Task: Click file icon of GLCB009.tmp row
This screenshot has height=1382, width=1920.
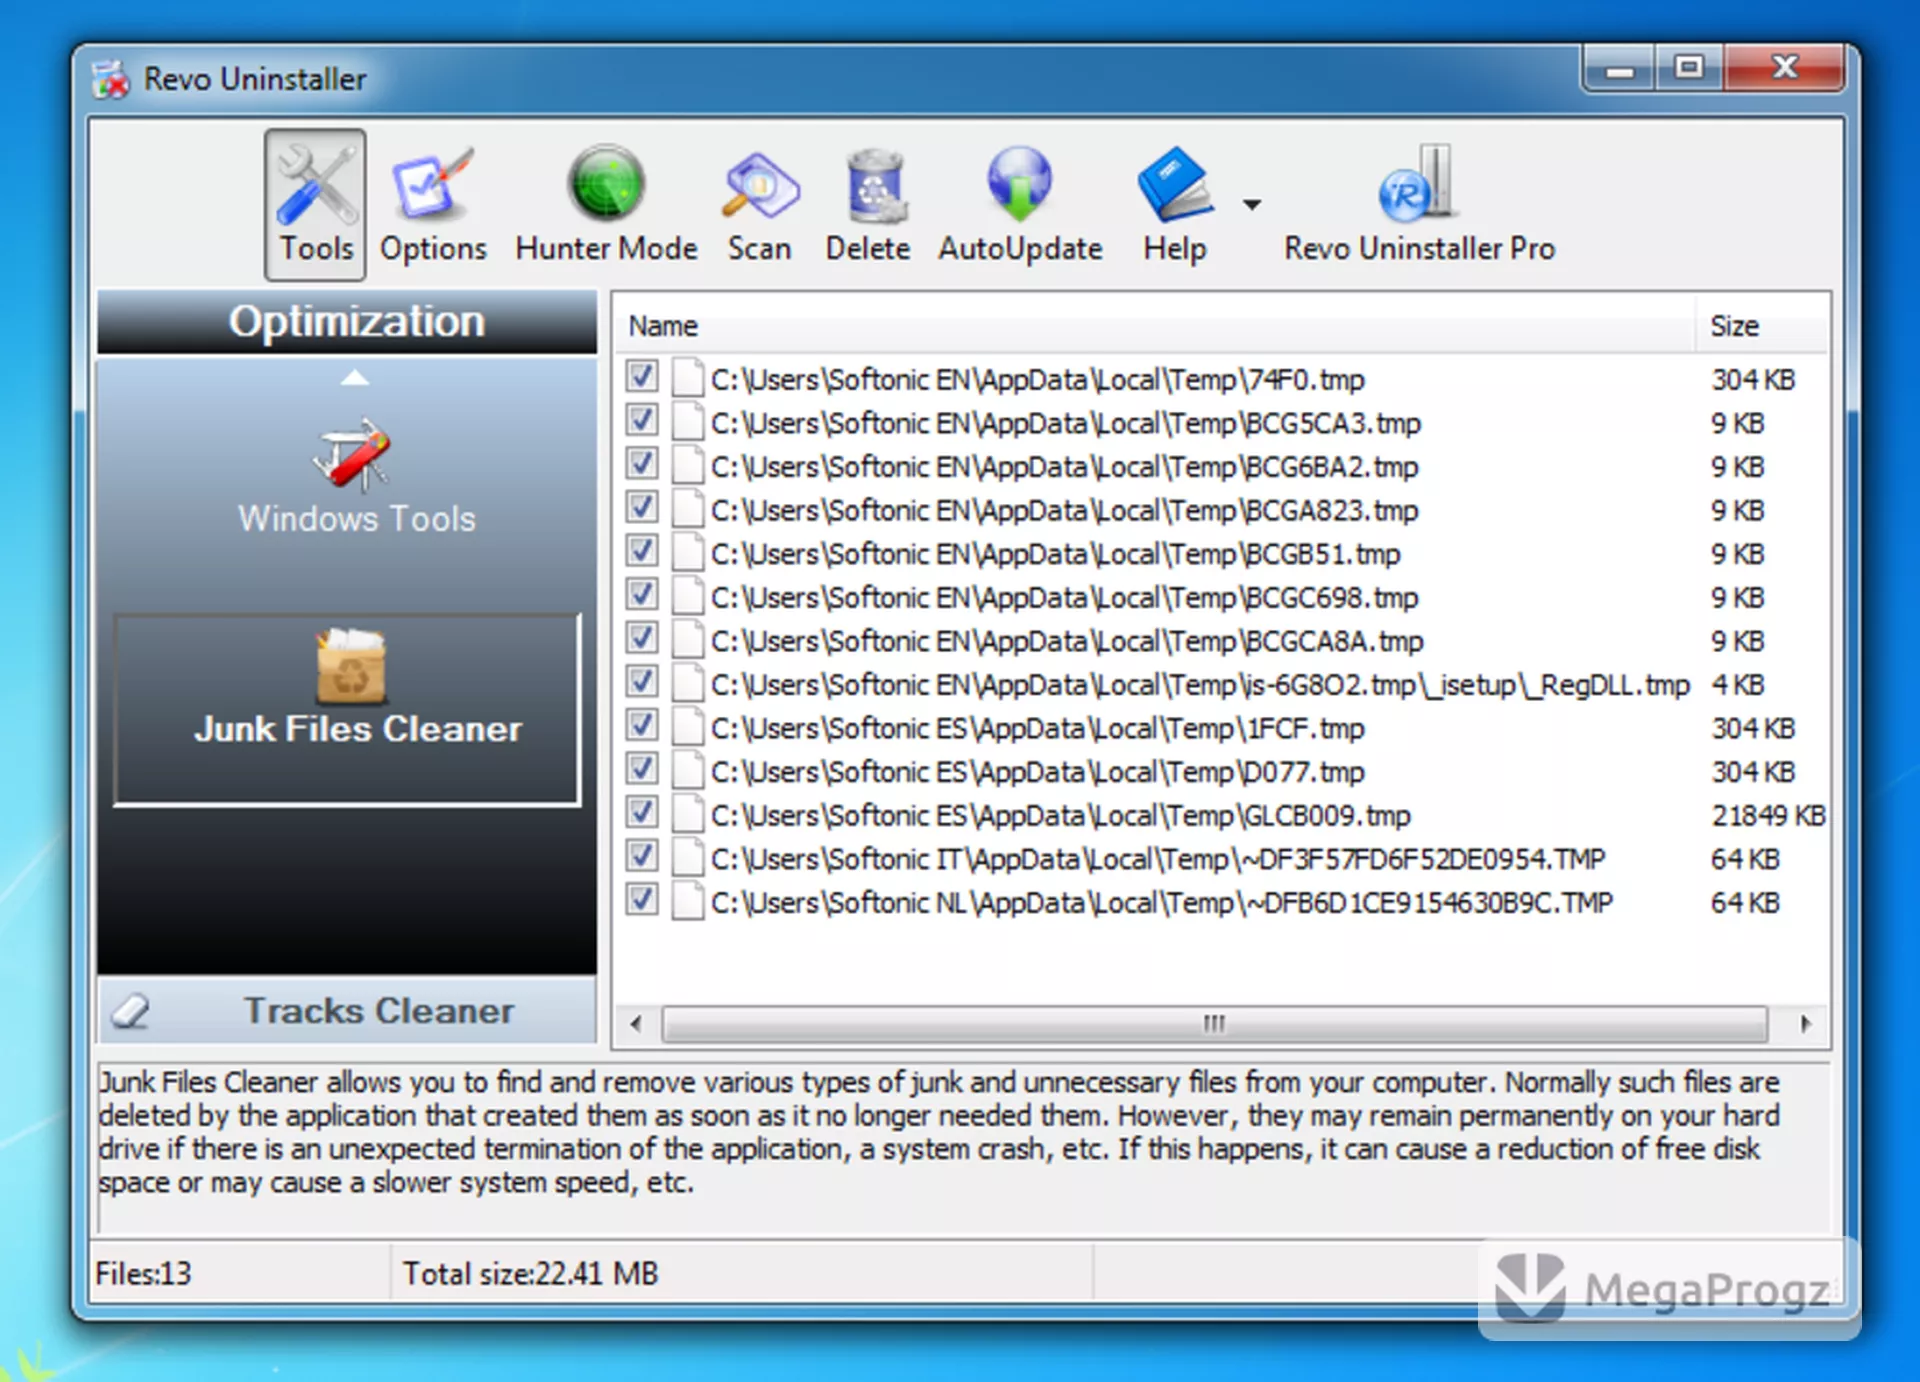Action: (x=687, y=815)
